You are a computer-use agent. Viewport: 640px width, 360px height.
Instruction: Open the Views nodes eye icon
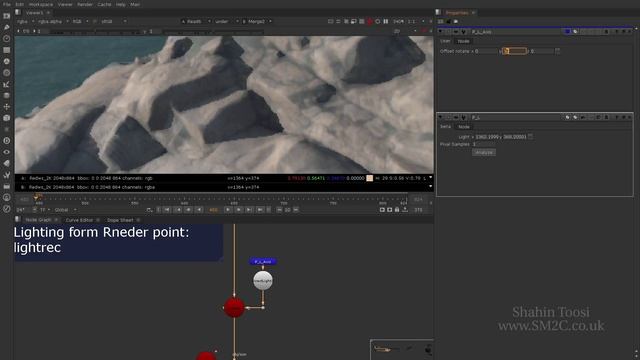click(x=7, y=152)
